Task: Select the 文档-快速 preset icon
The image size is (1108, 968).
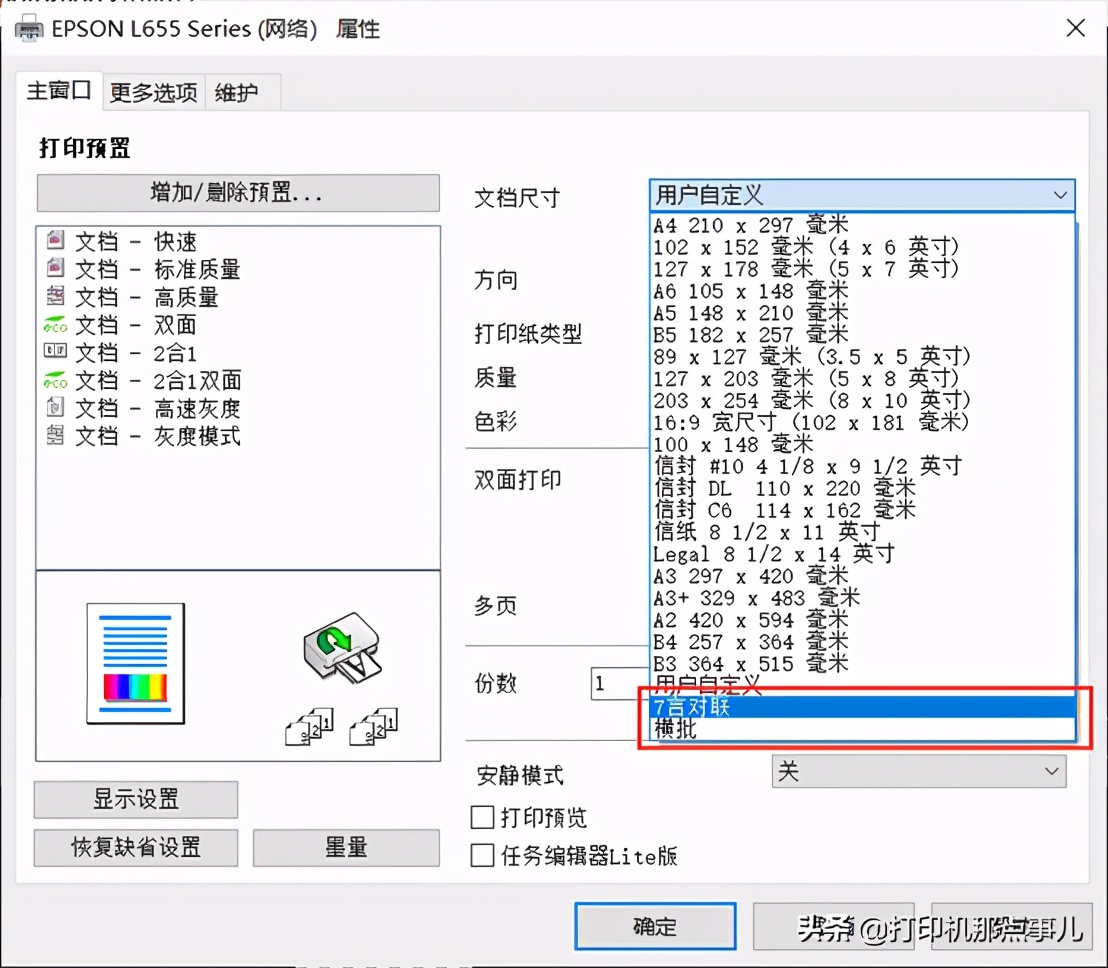Action: pos(57,241)
